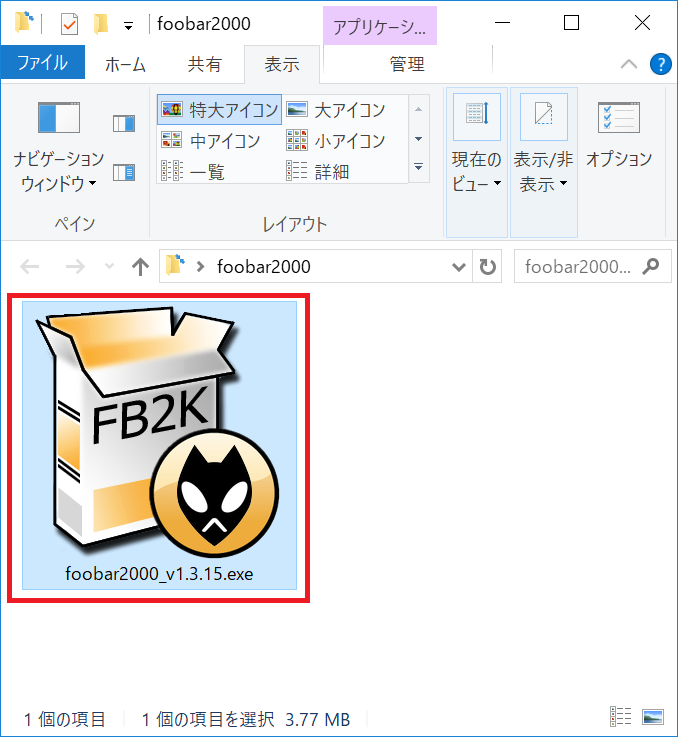Open Help with the question mark icon
The height and width of the screenshot is (737, 678).
tap(661, 64)
